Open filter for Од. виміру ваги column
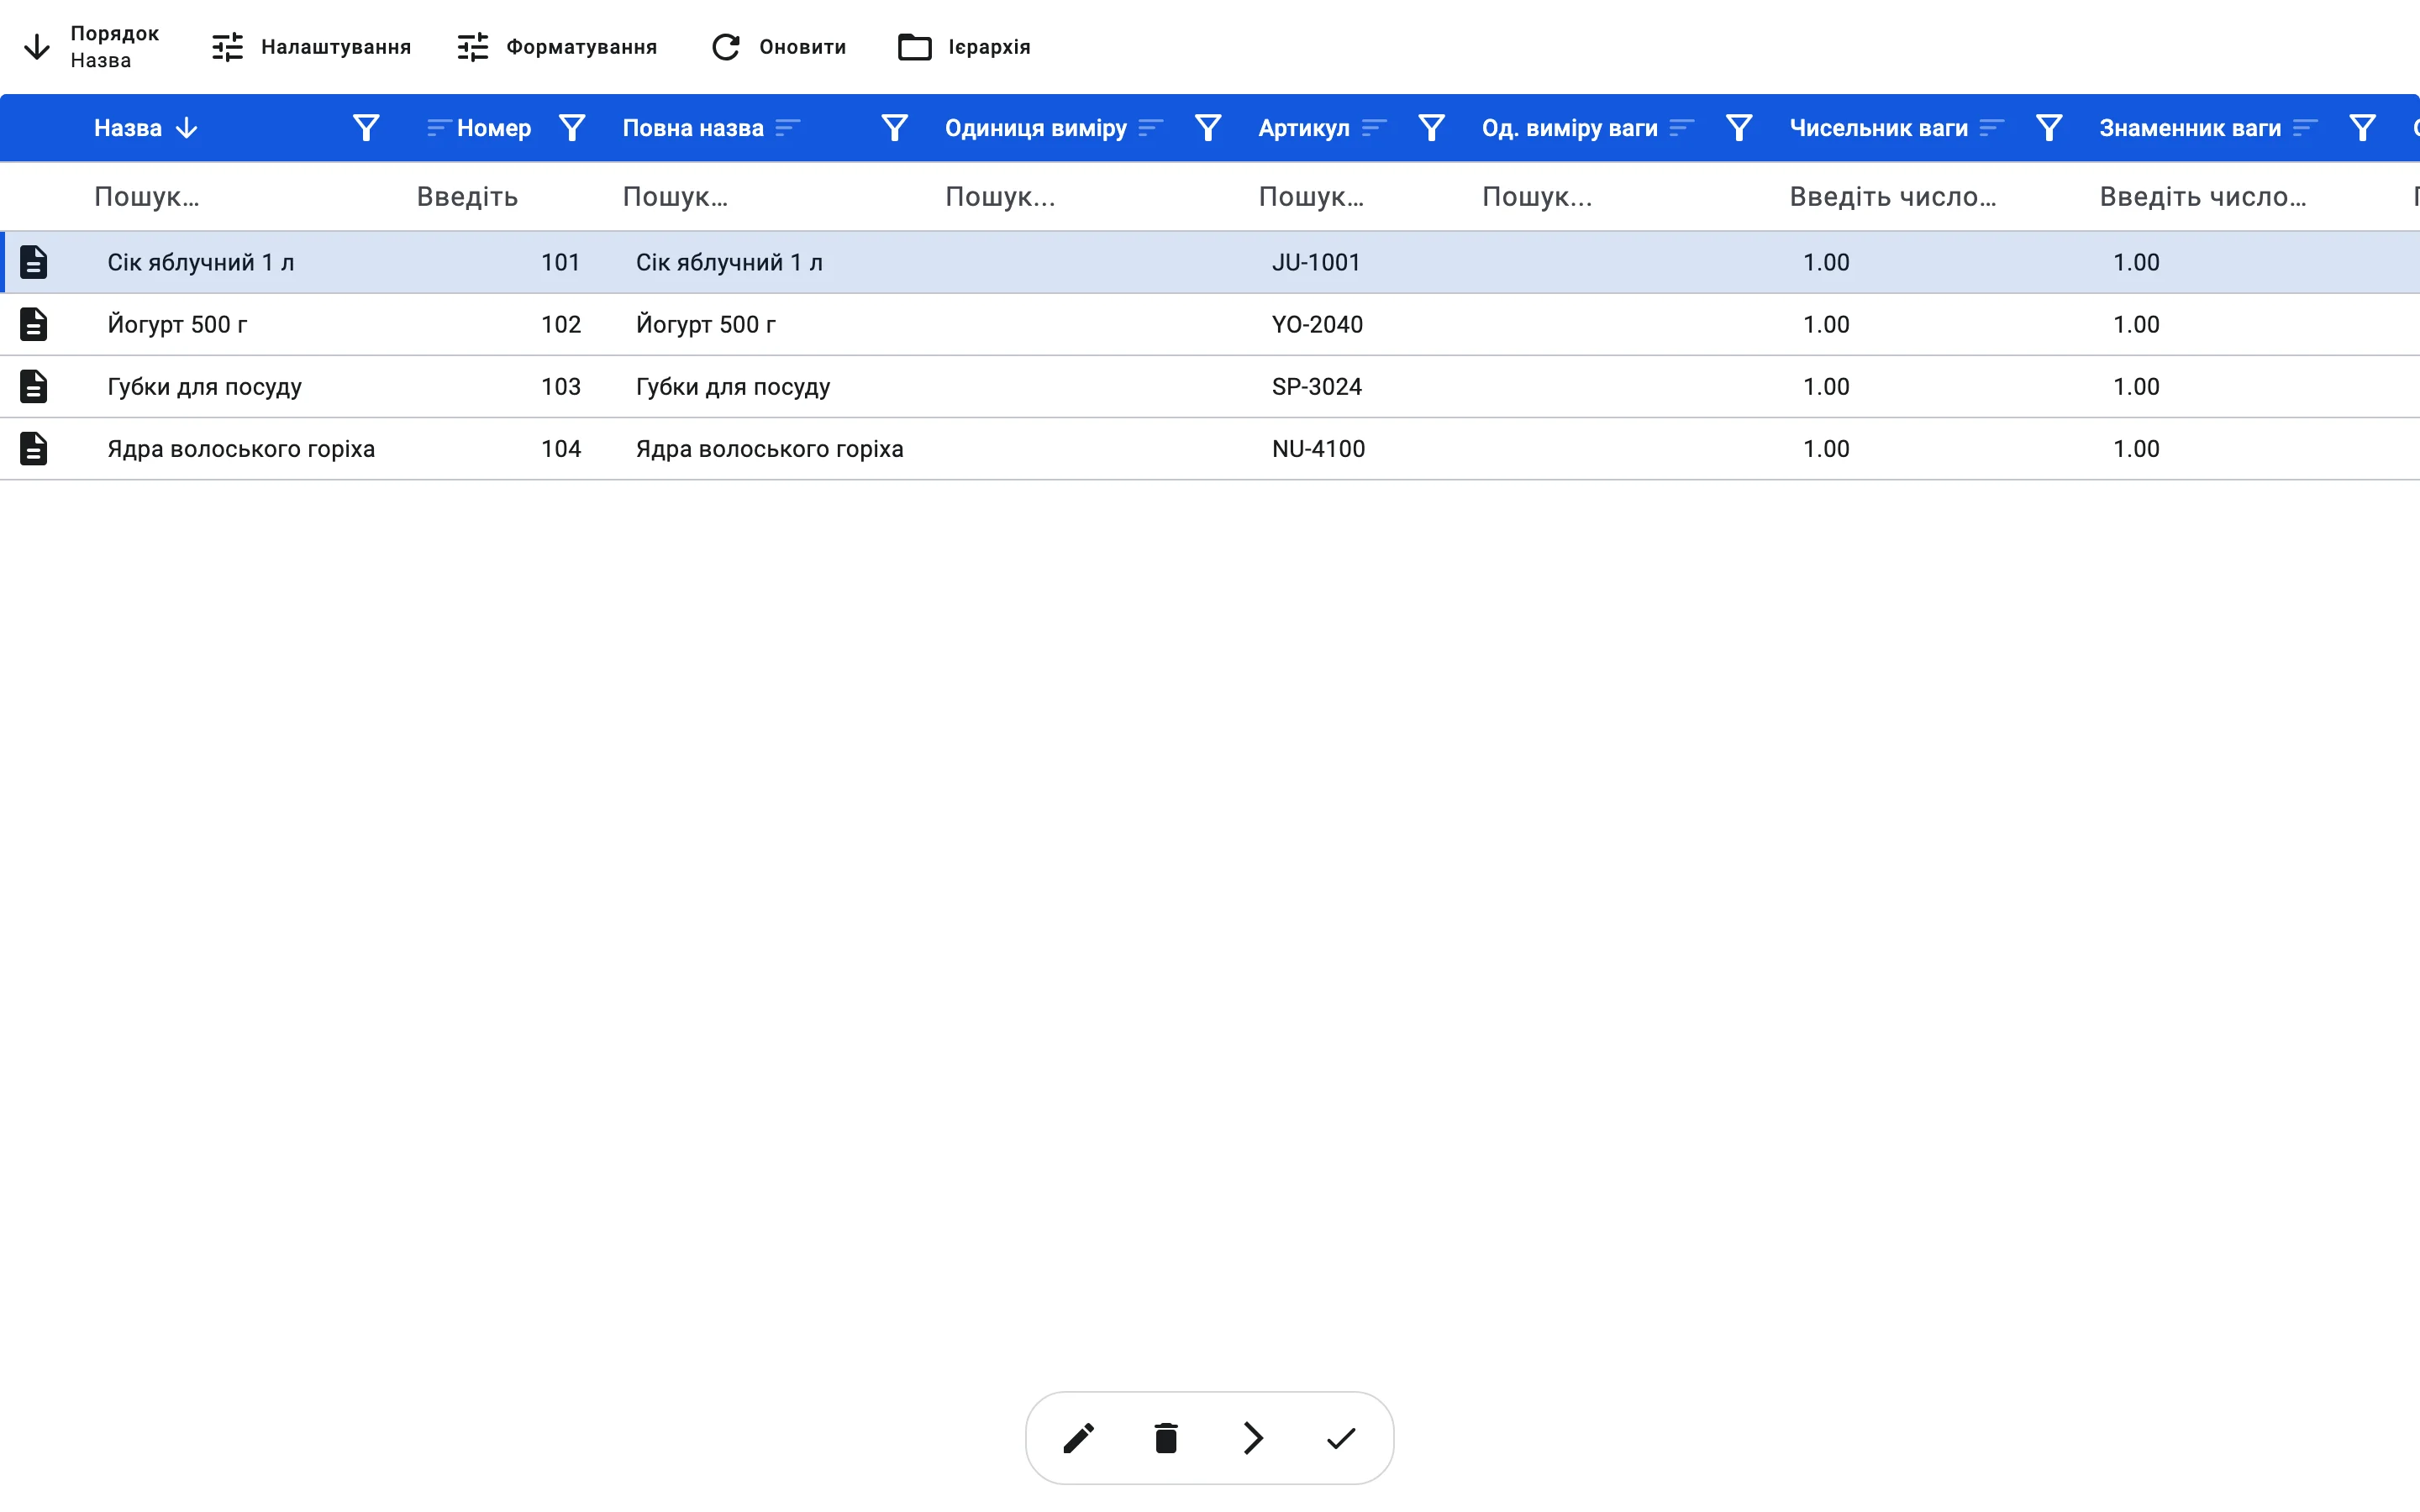 1739,128
